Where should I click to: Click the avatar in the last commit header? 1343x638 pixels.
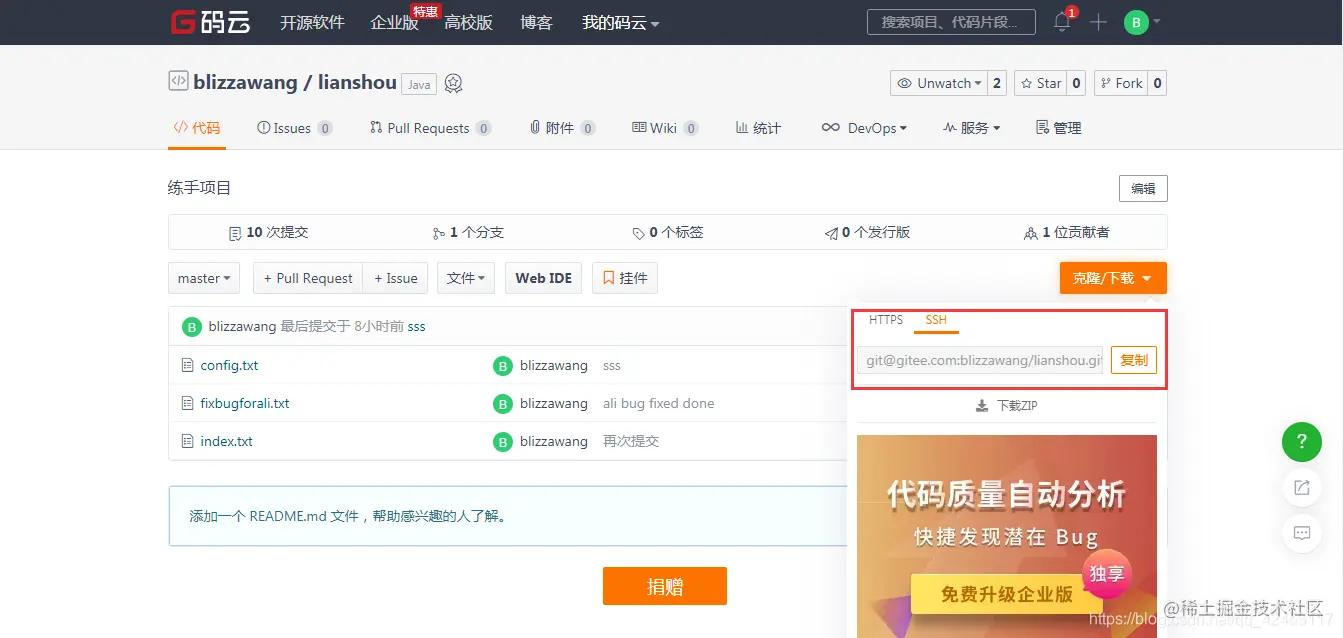click(191, 326)
